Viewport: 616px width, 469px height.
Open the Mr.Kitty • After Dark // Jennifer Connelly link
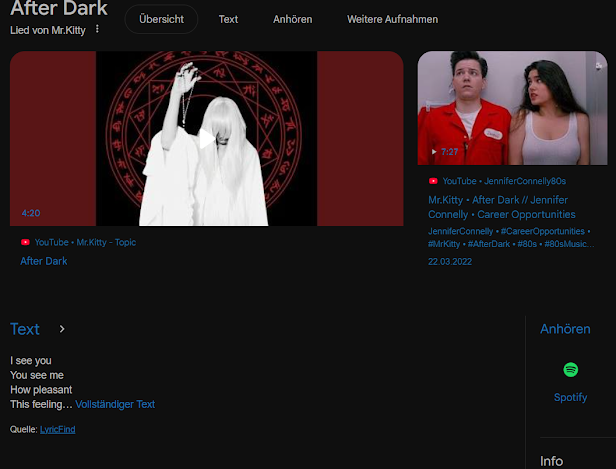click(x=502, y=207)
